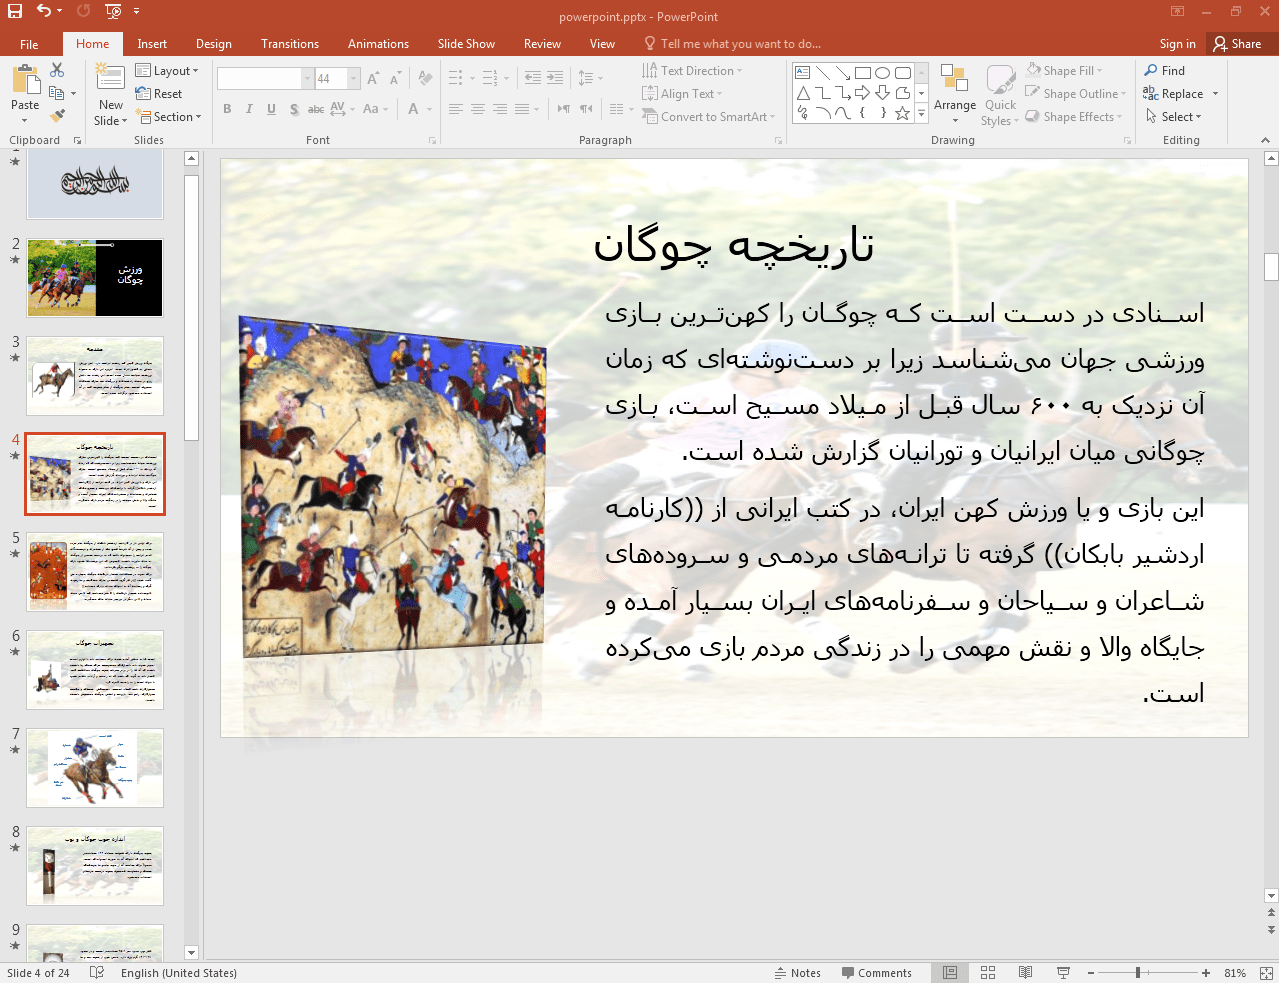Viewport: 1279px width, 983px height.
Task: Set right-to-left text direction
Action: coord(586,109)
